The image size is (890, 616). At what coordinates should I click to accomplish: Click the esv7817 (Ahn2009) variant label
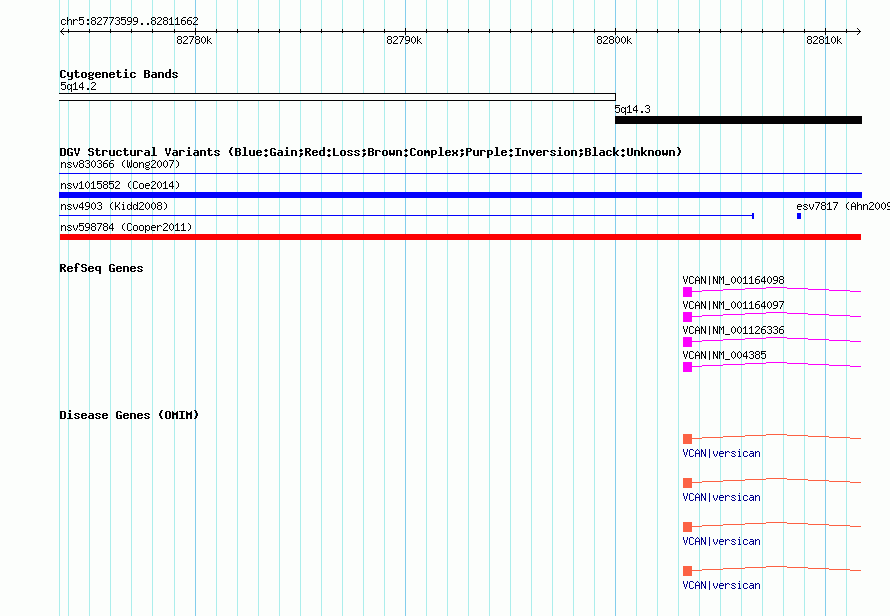(x=843, y=206)
